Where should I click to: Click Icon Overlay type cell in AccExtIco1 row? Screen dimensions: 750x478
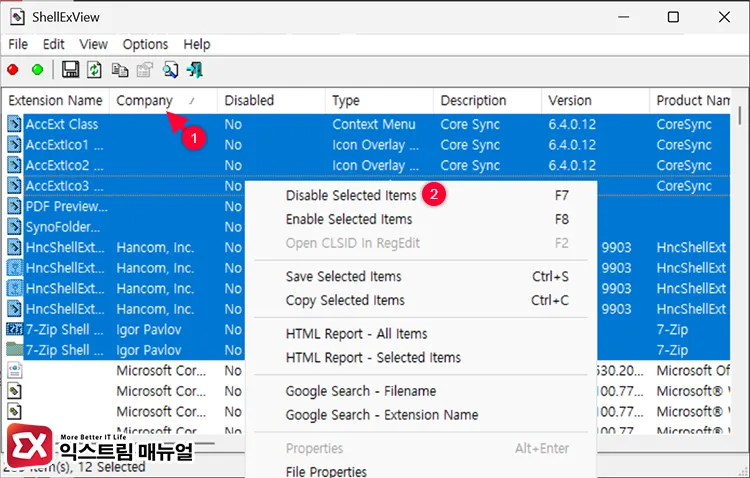pyautogui.click(x=375, y=145)
